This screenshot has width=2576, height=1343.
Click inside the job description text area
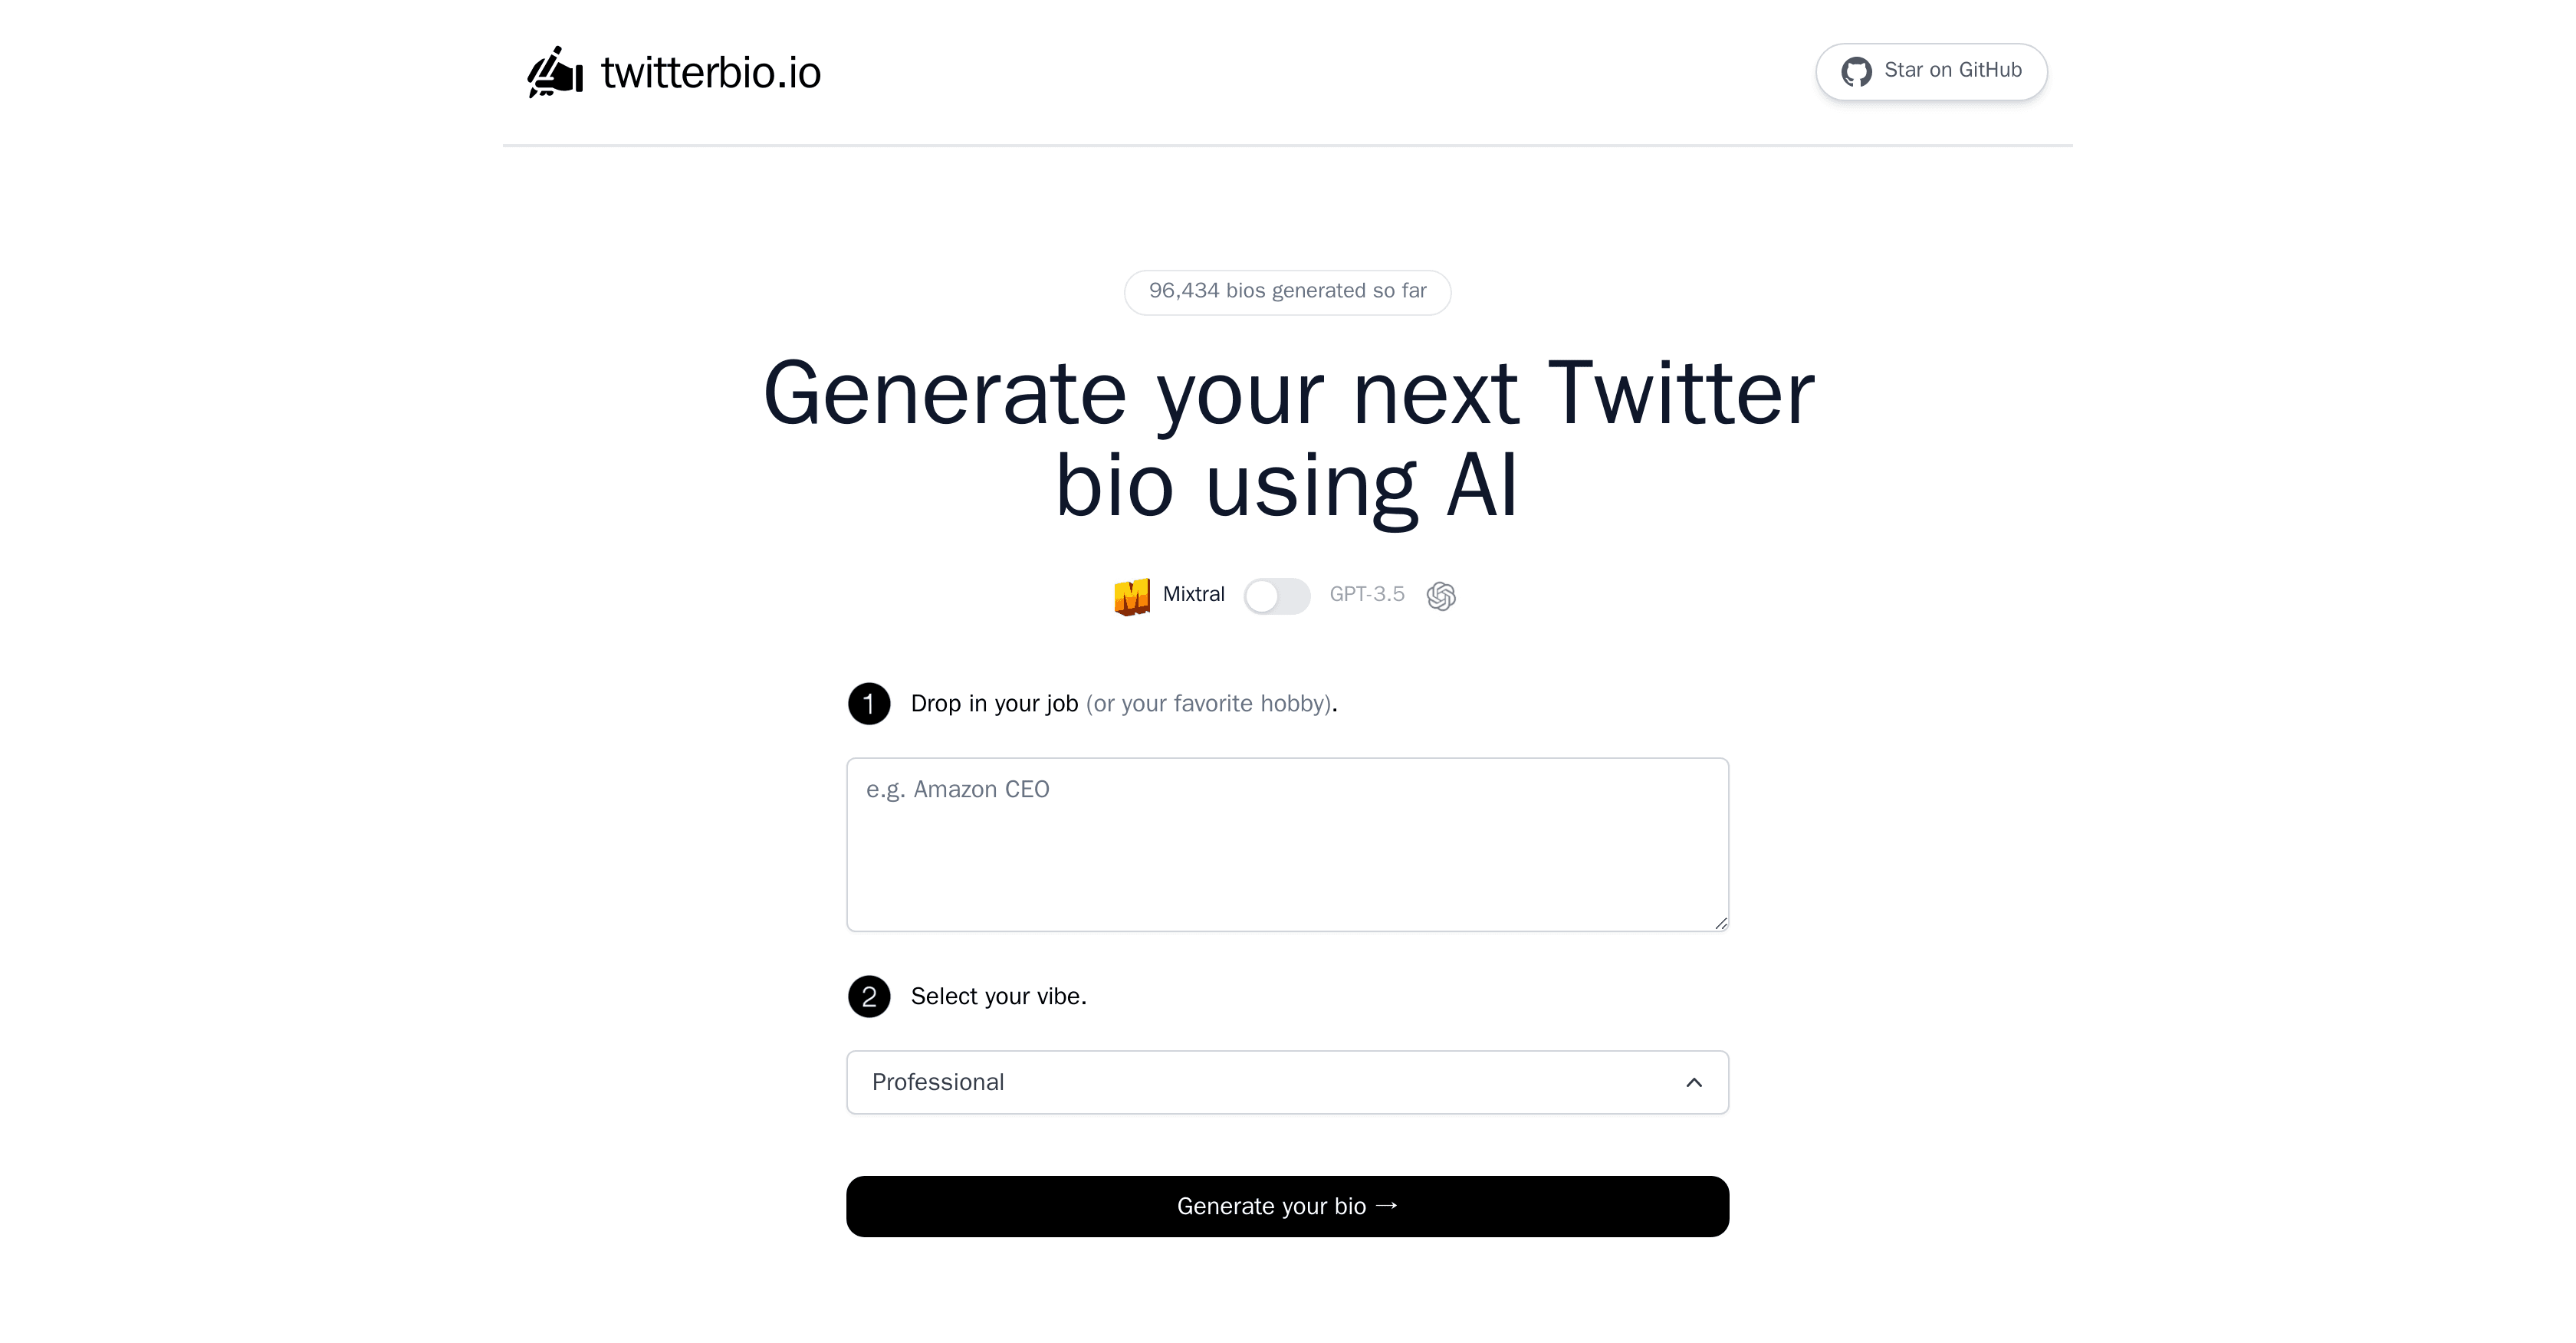[1287, 843]
